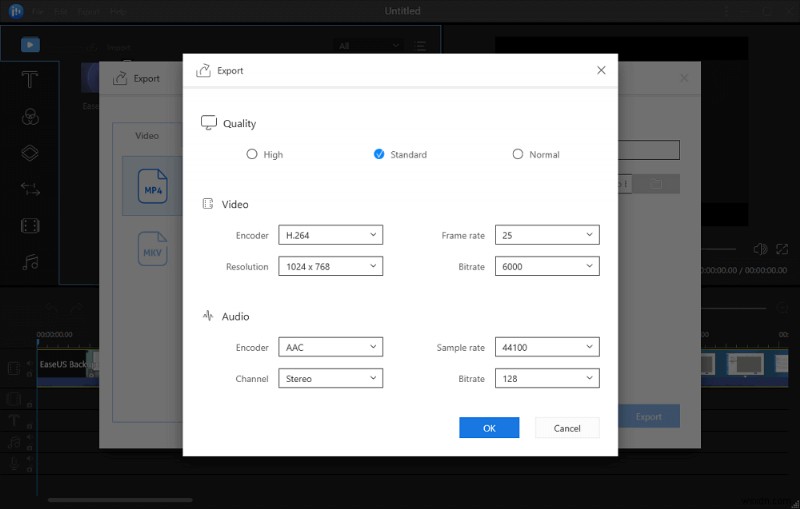The height and width of the screenshot is (509, 800).
Task: Click the output name field in background dialog
Action: (x=648, y=150)
